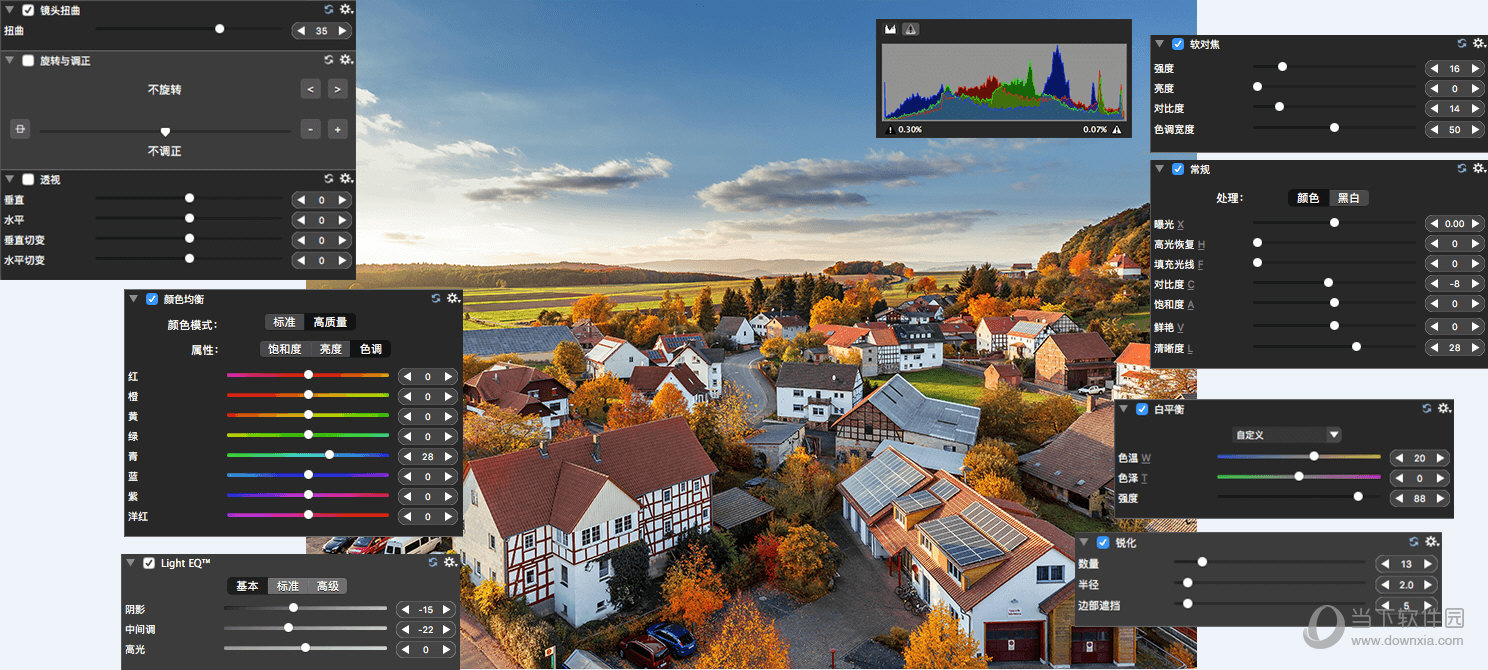Enable the 旋转与调正 checkbox

pyautogui.click(x=28, y=60)
